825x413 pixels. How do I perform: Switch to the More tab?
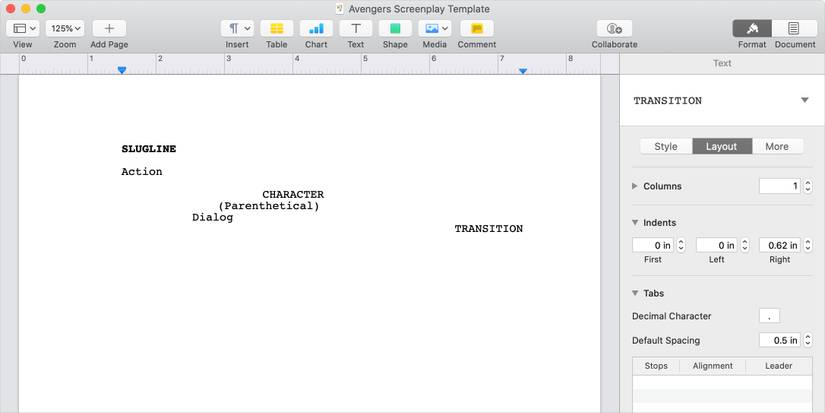coord(777,146)
